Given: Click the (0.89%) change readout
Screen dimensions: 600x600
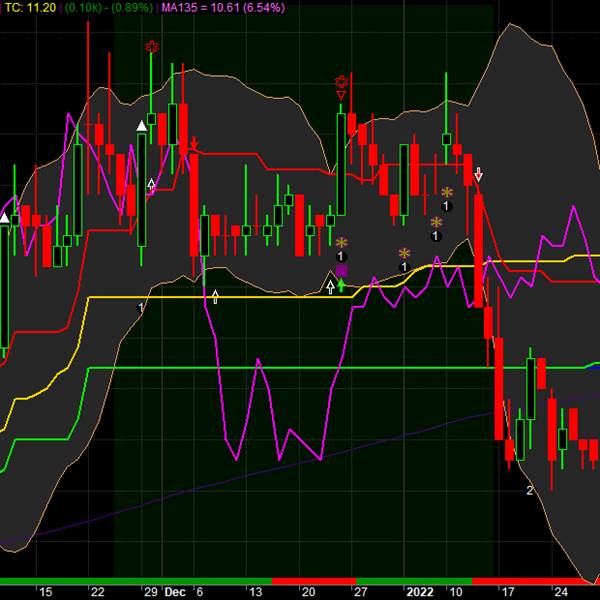Looking at the screenshot, I should tap(132, 8).
